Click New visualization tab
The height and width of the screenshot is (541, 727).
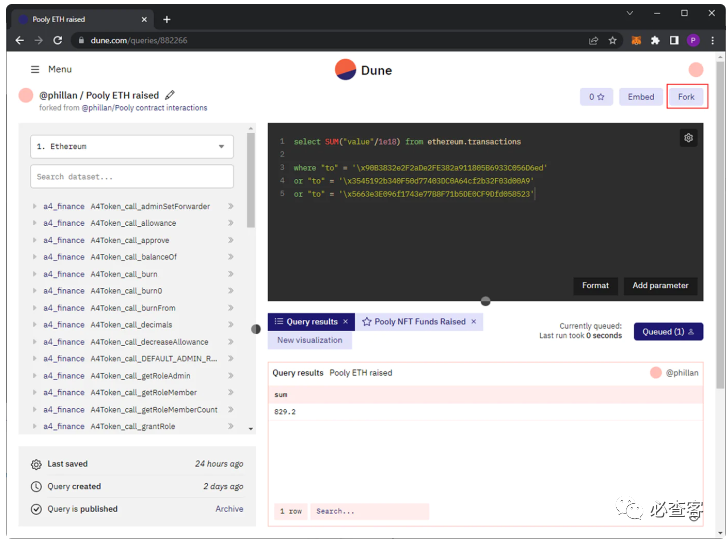(310, 340)
